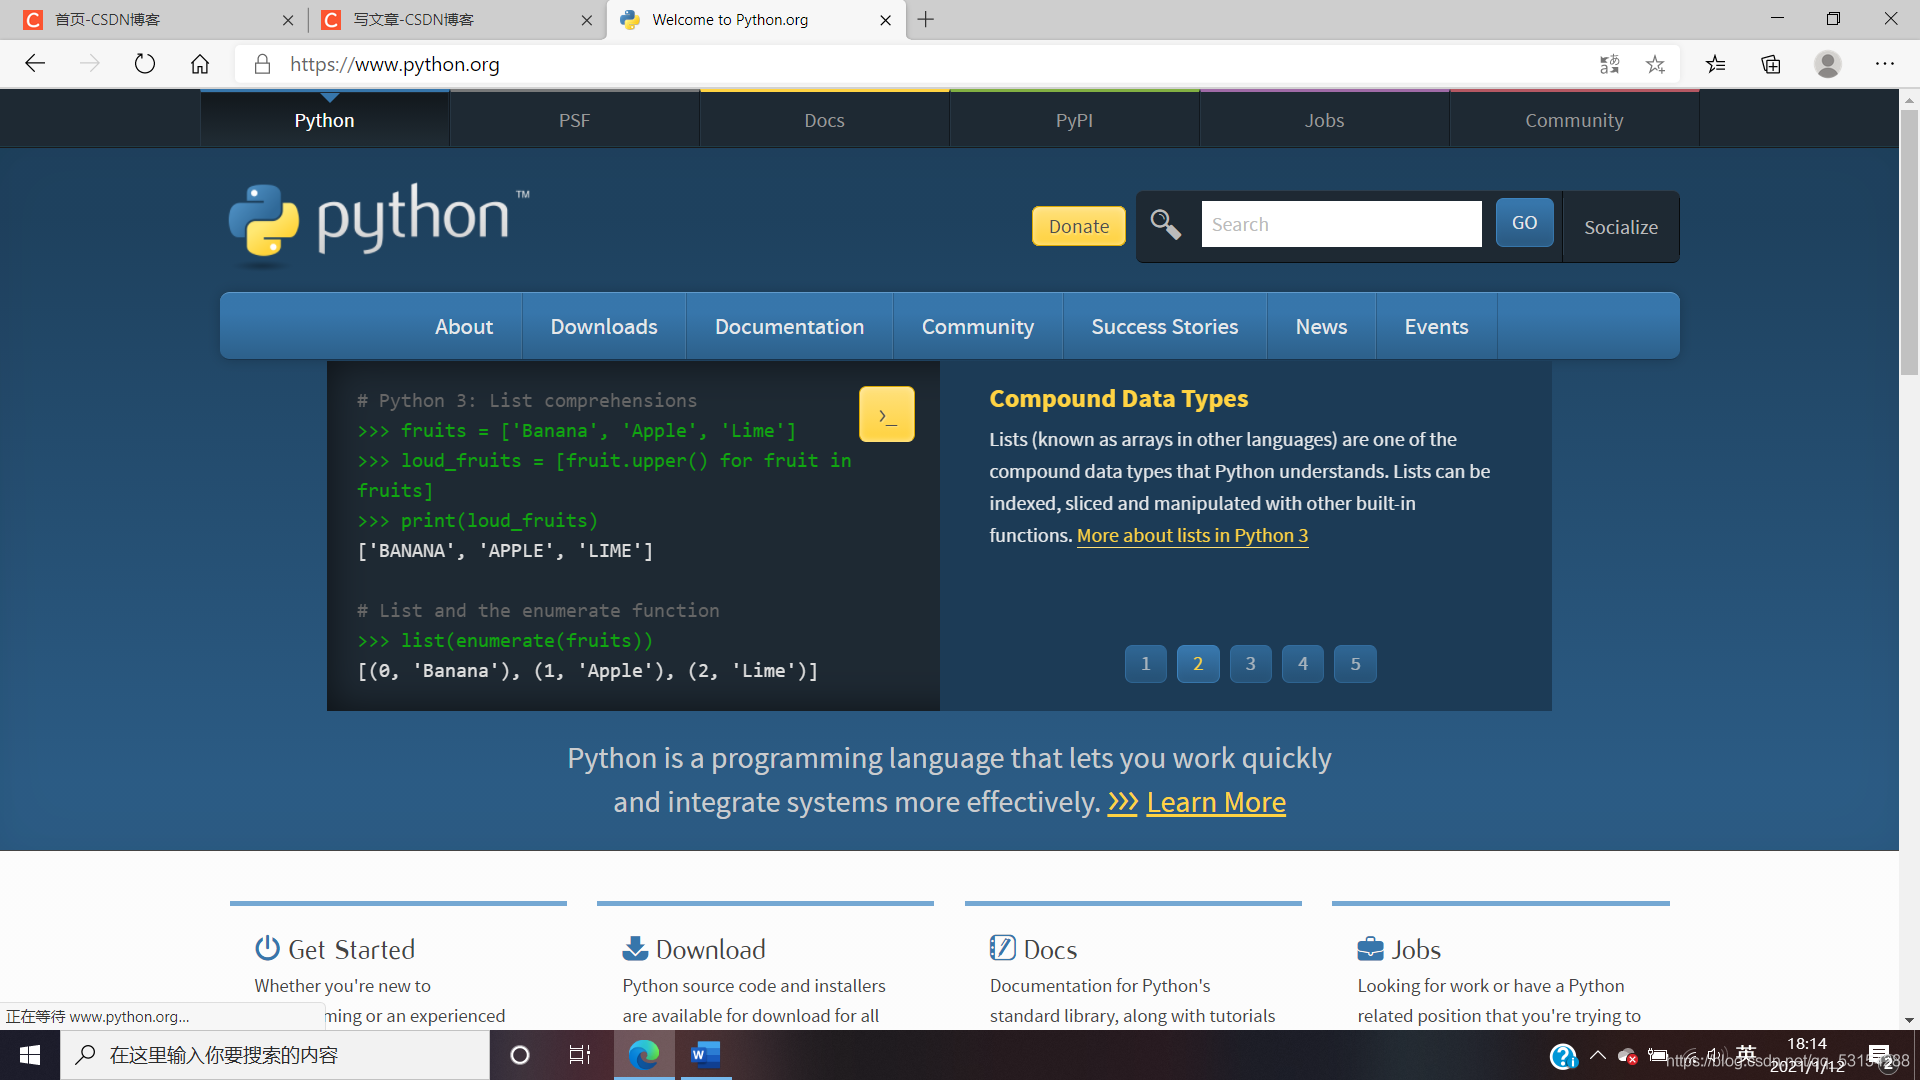Reload the python.org page
The height and width of the screenshot is (1080, 1920).
click(145, 64)
